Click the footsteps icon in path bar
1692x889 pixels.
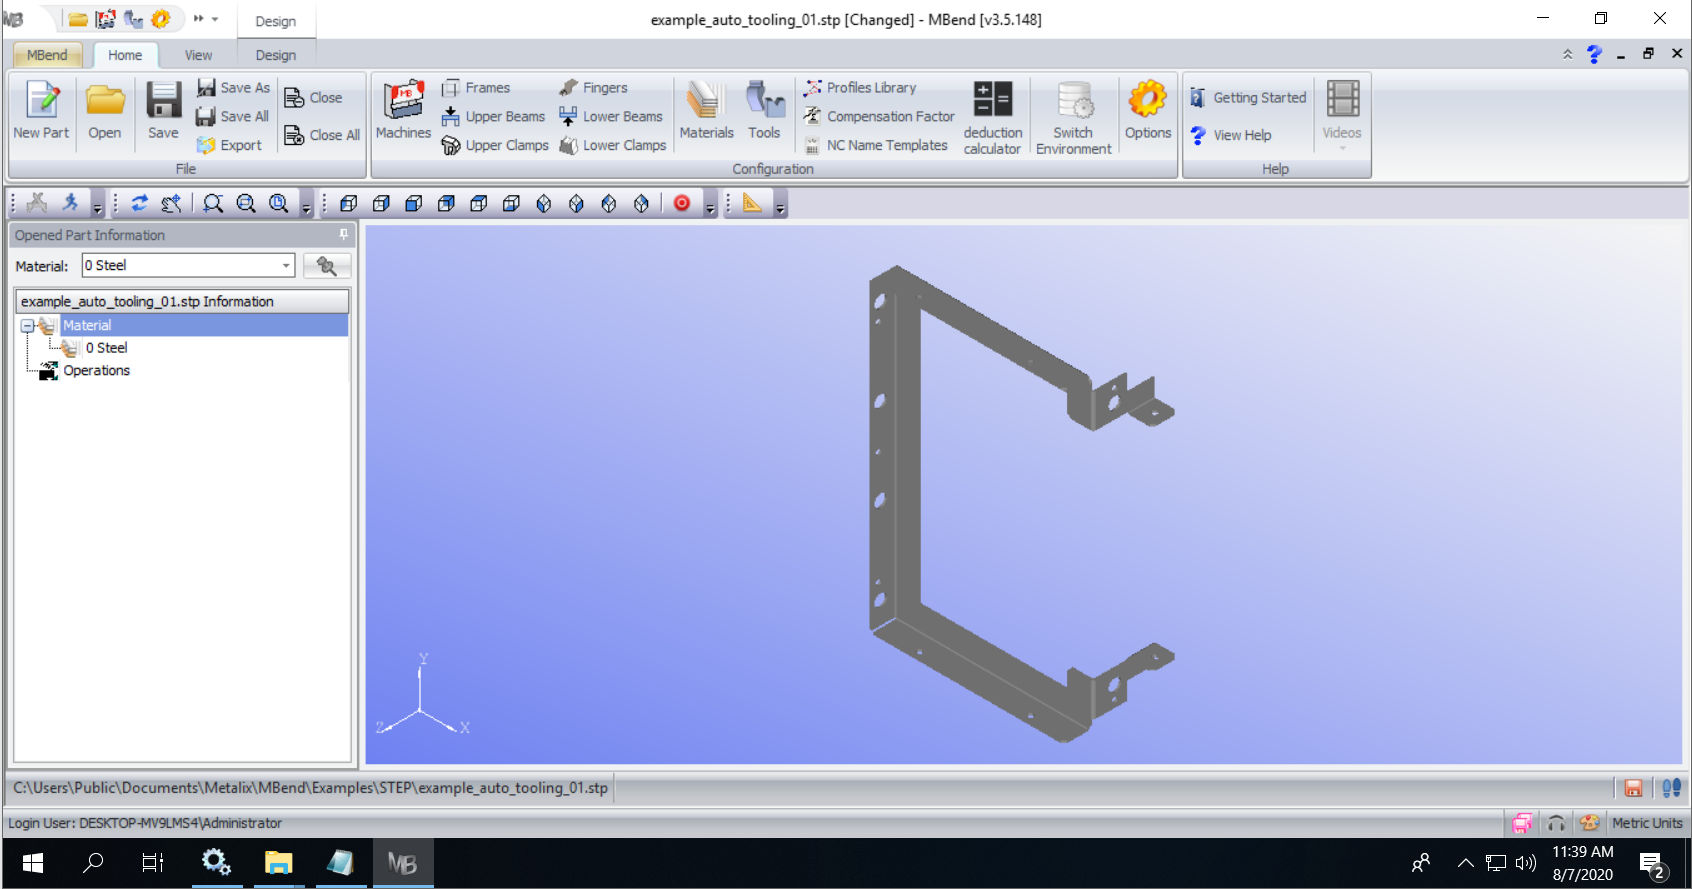[1671, 788]
